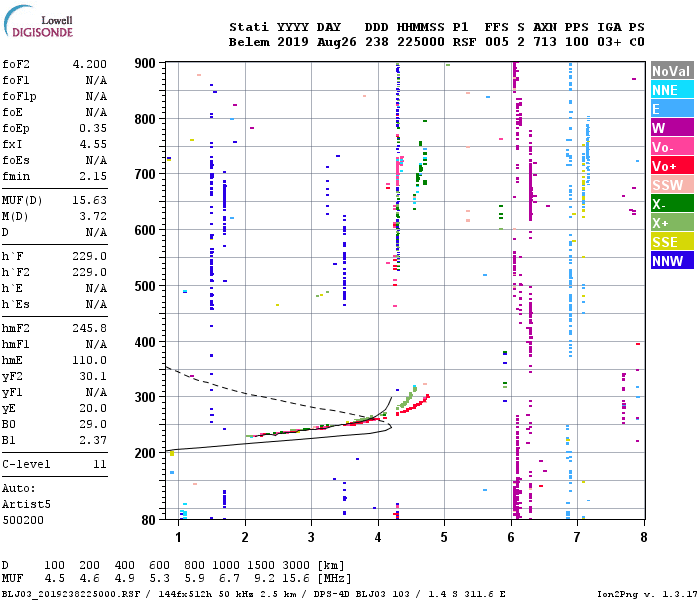Select the NNE legend swatch
The height and width of the screenshot is (600, 700).
click(x=672, y=90)
